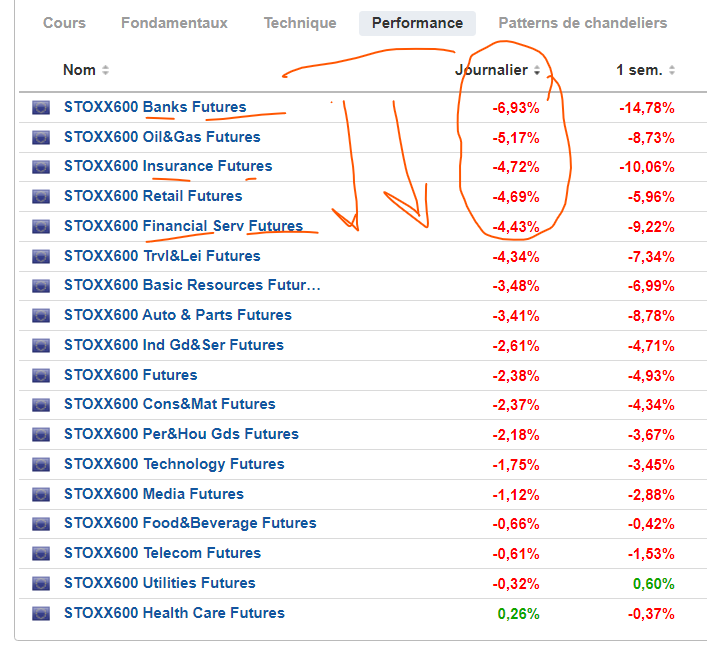Image resolution: width=707 pixels, height=646 pixels.
Task: Switch to the Cours tab
Action: pyautogui.click(x=64, y=23)
